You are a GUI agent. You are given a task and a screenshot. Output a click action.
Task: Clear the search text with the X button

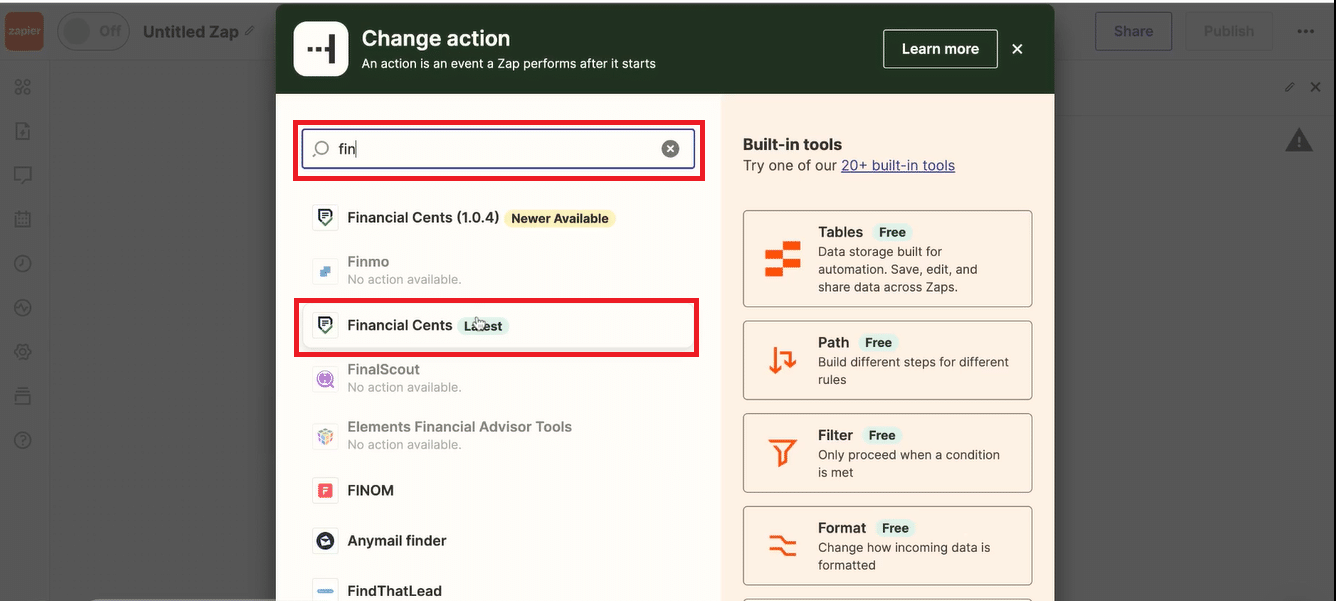point(670,149)
